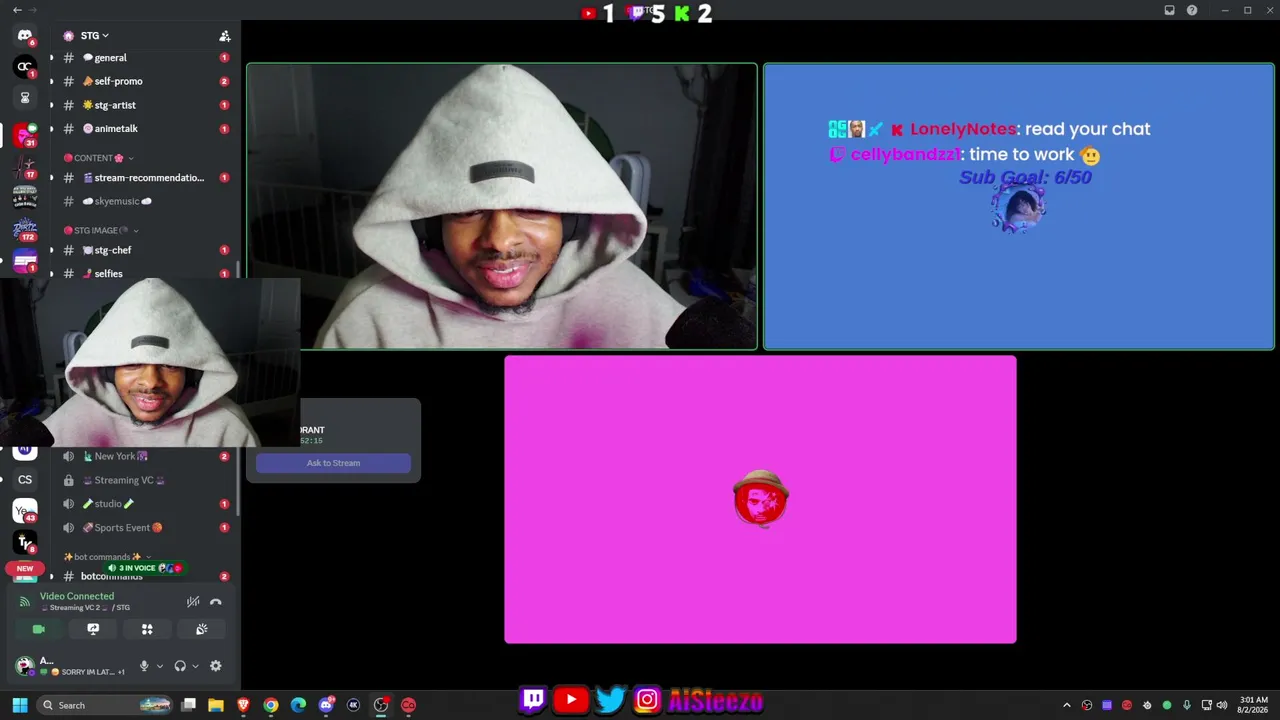
Task: Mute the microphone
Action: tap(144, 666)
